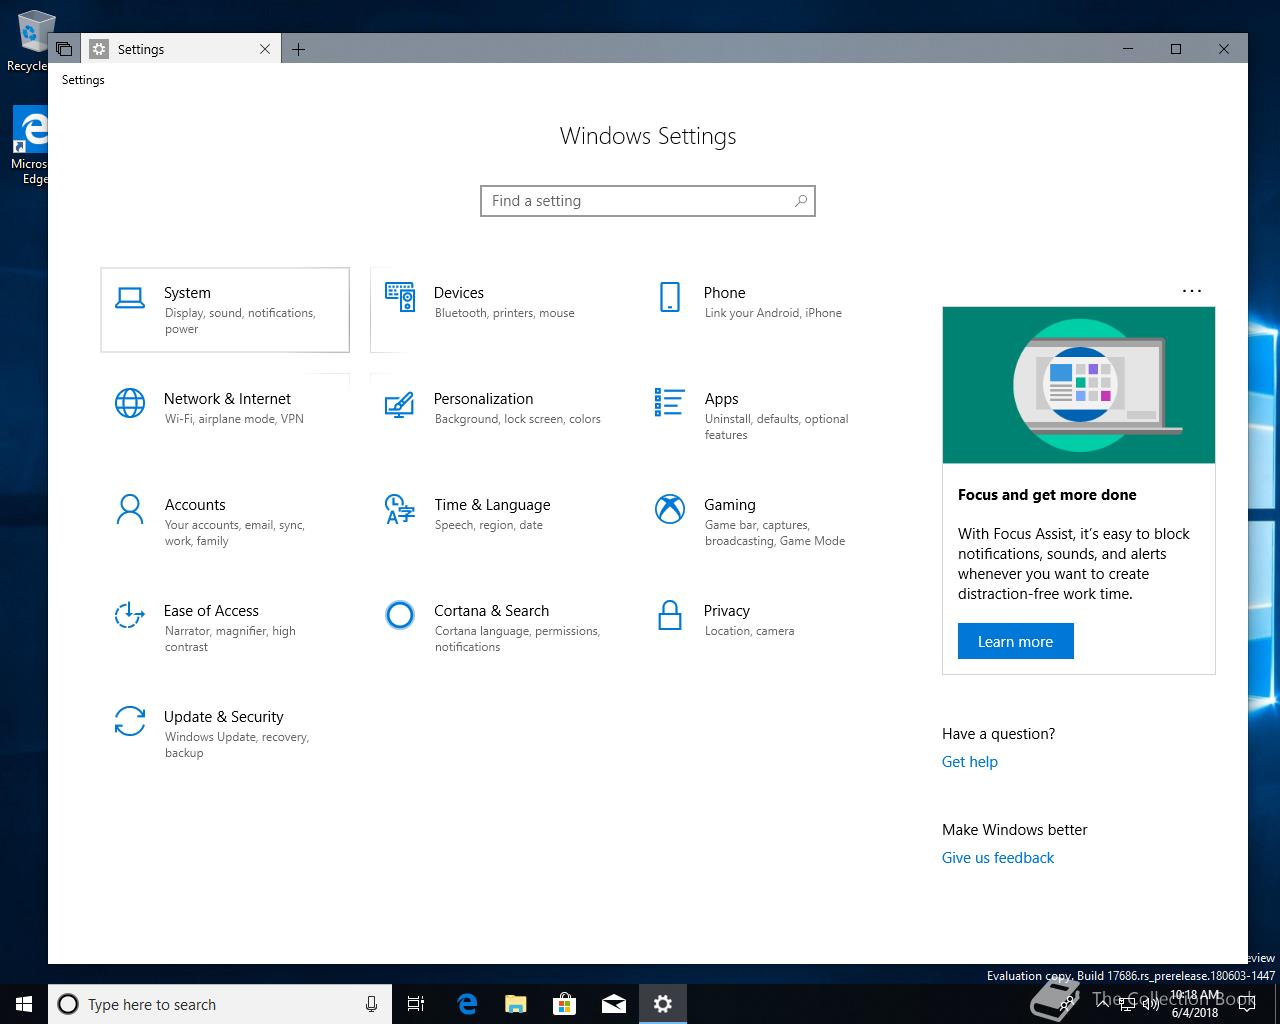
Task: Click the Ease of Access title
Action: 212,611
